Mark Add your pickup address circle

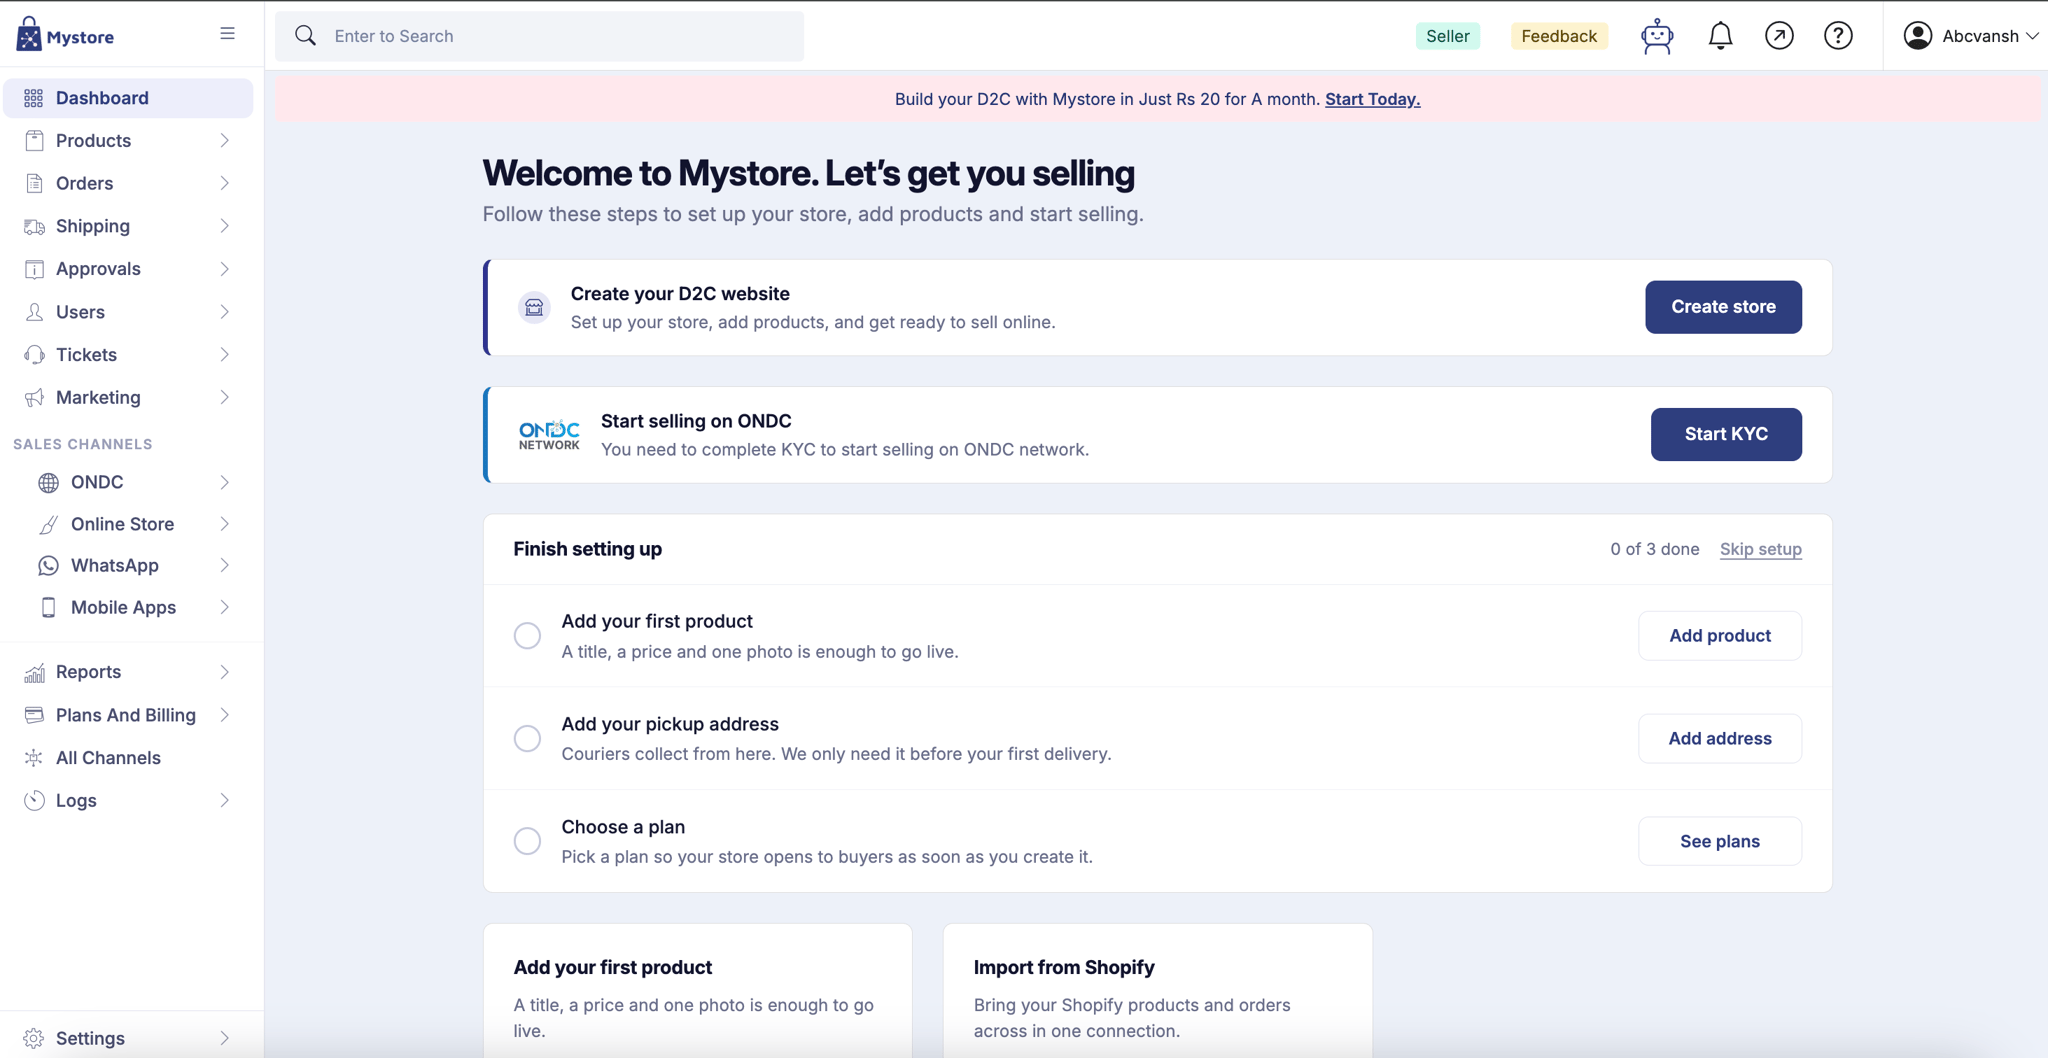527,739
